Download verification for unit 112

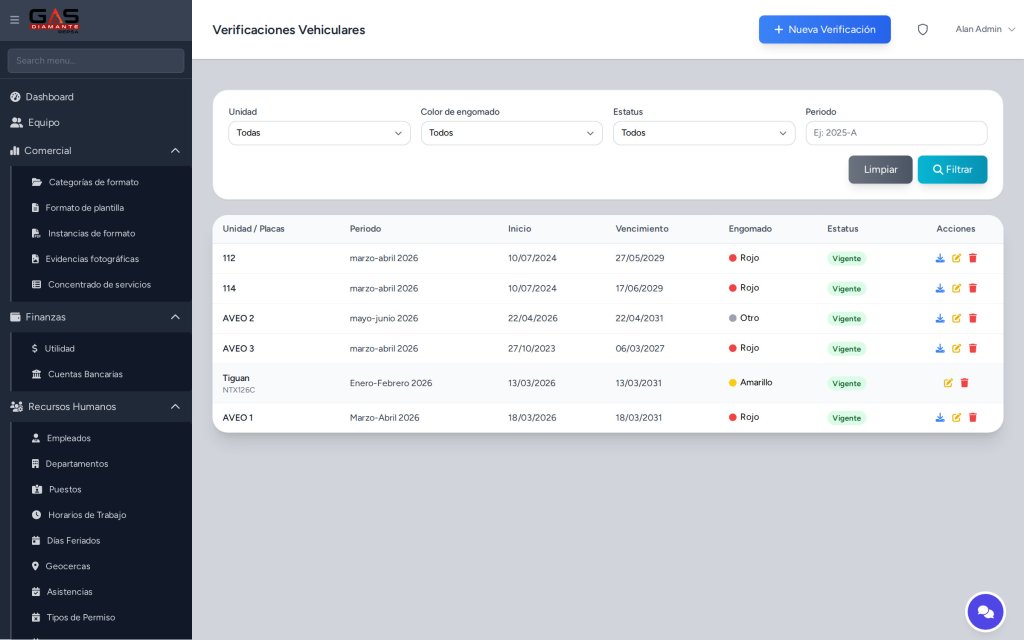940,258
